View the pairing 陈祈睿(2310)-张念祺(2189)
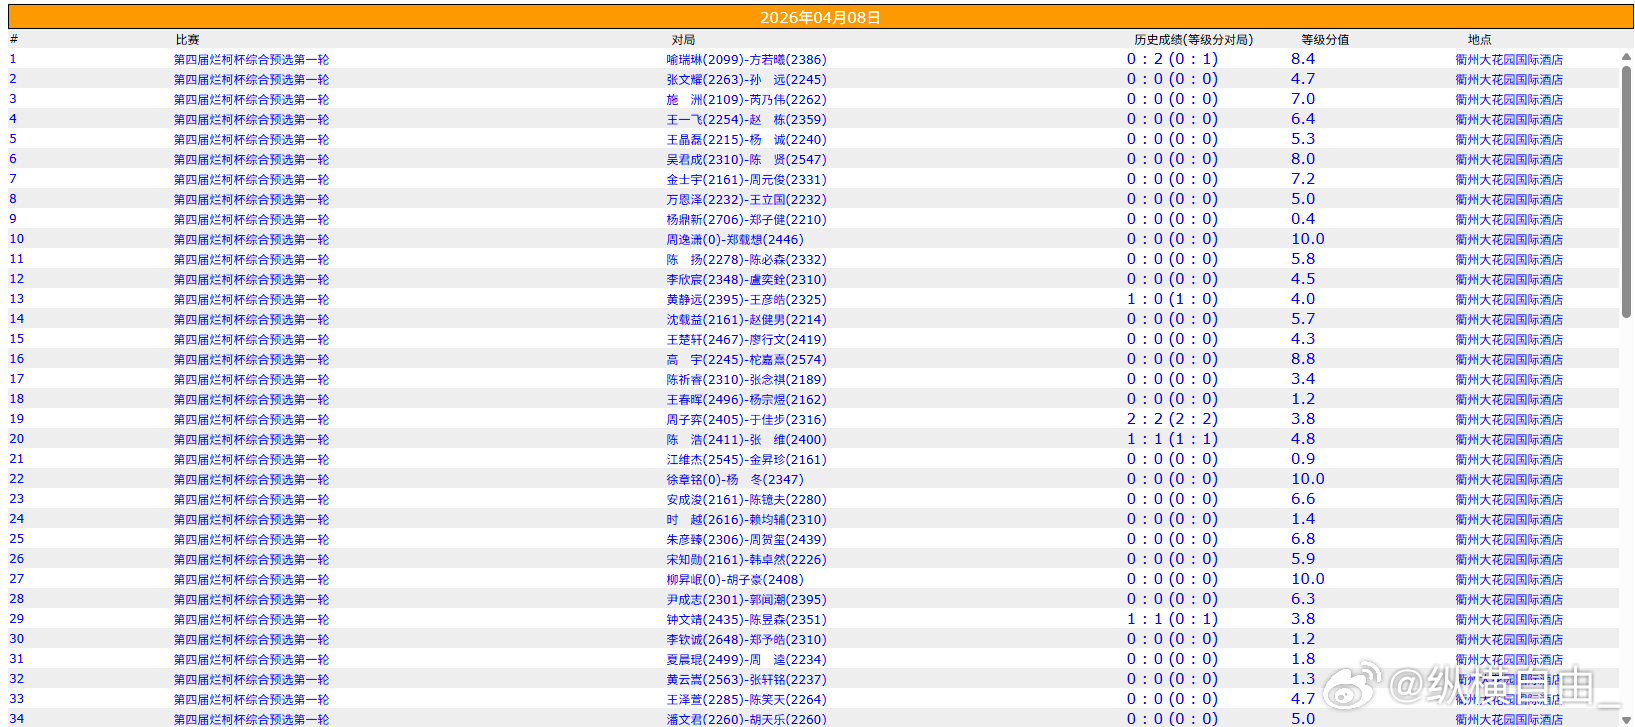Screen dimensions: 1635x727 point(746,380)
